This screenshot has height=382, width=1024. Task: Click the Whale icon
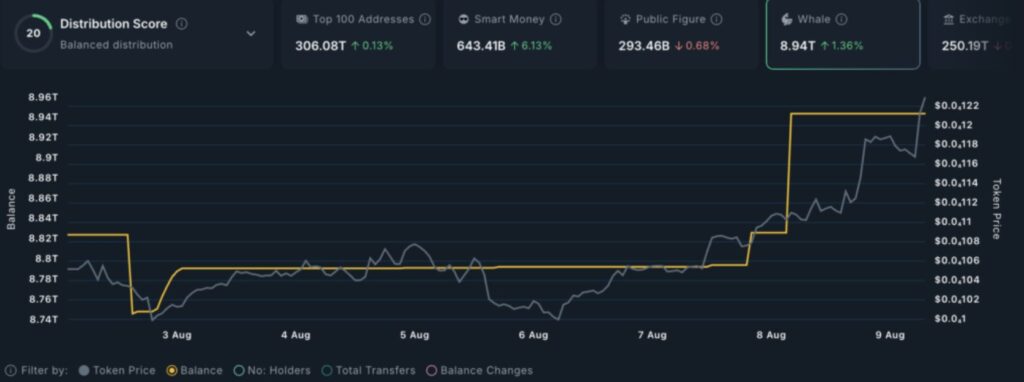[787, 20]
